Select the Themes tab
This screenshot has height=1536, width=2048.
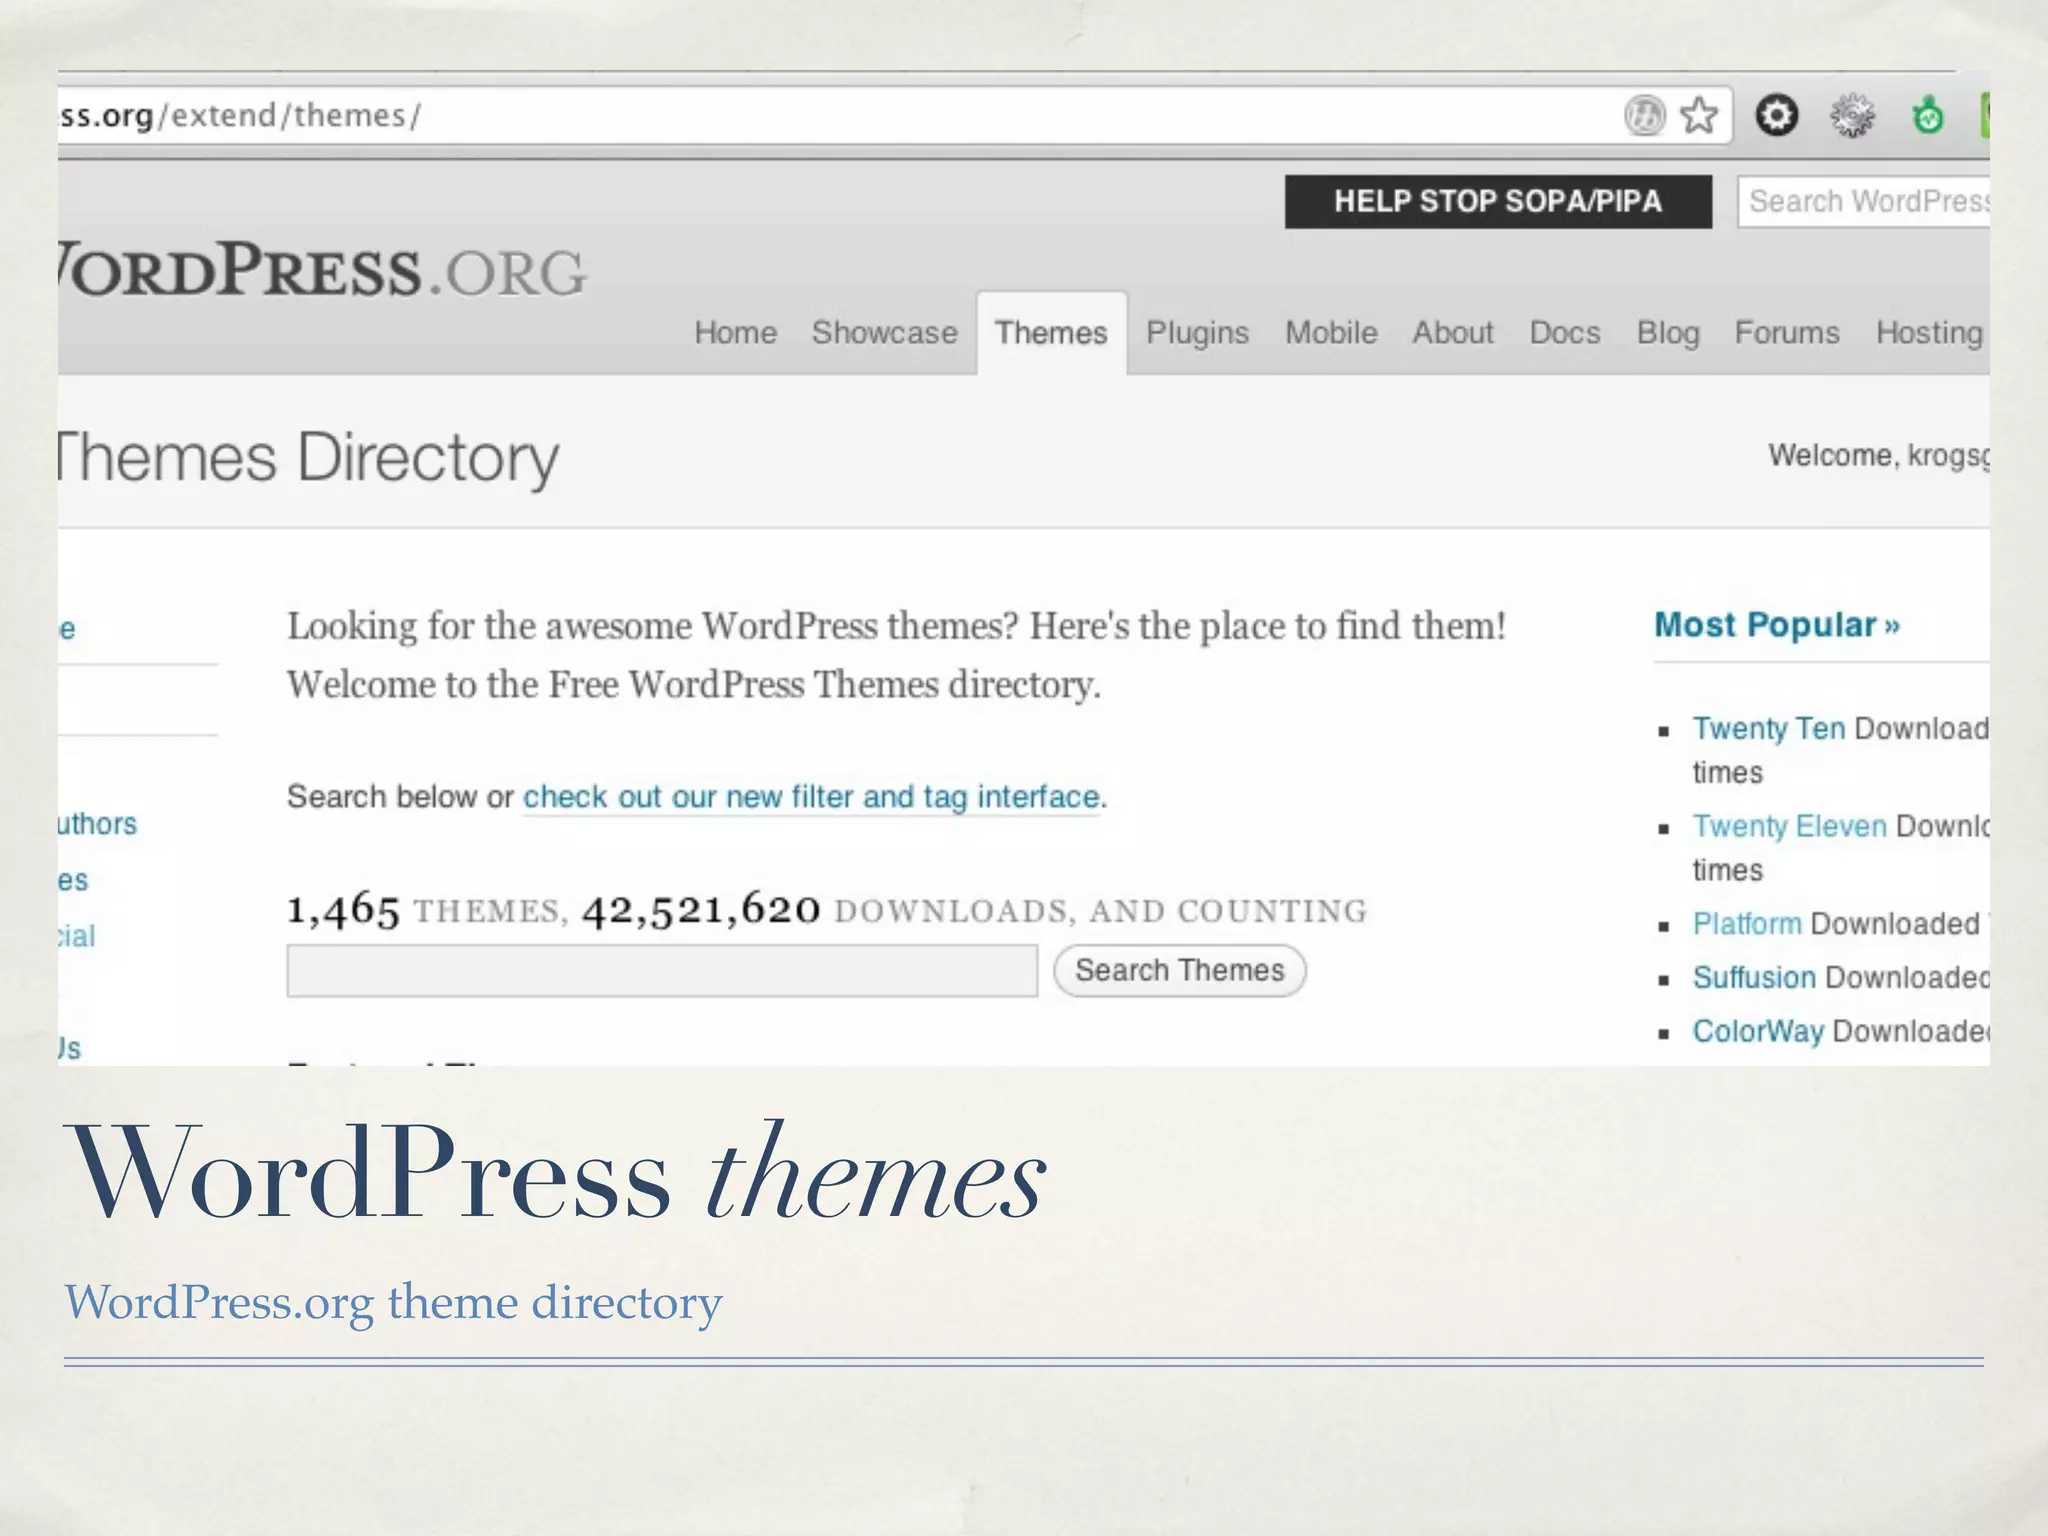(x=1051, y=333)
